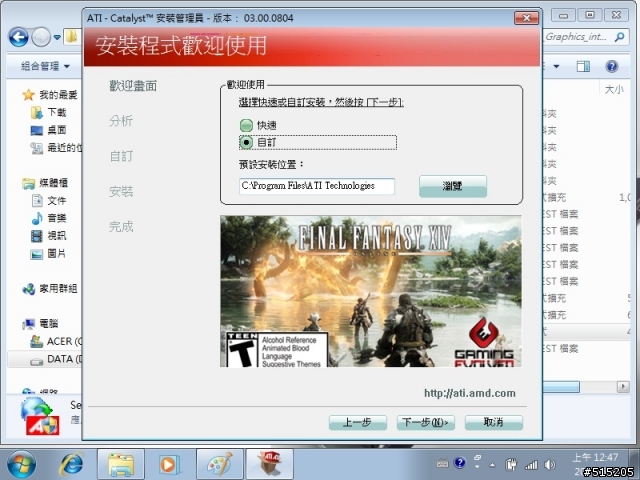This screenshot has width=640, height=480.
Task: Open 視訊 videos library
Action: click(x=49, y=236)
